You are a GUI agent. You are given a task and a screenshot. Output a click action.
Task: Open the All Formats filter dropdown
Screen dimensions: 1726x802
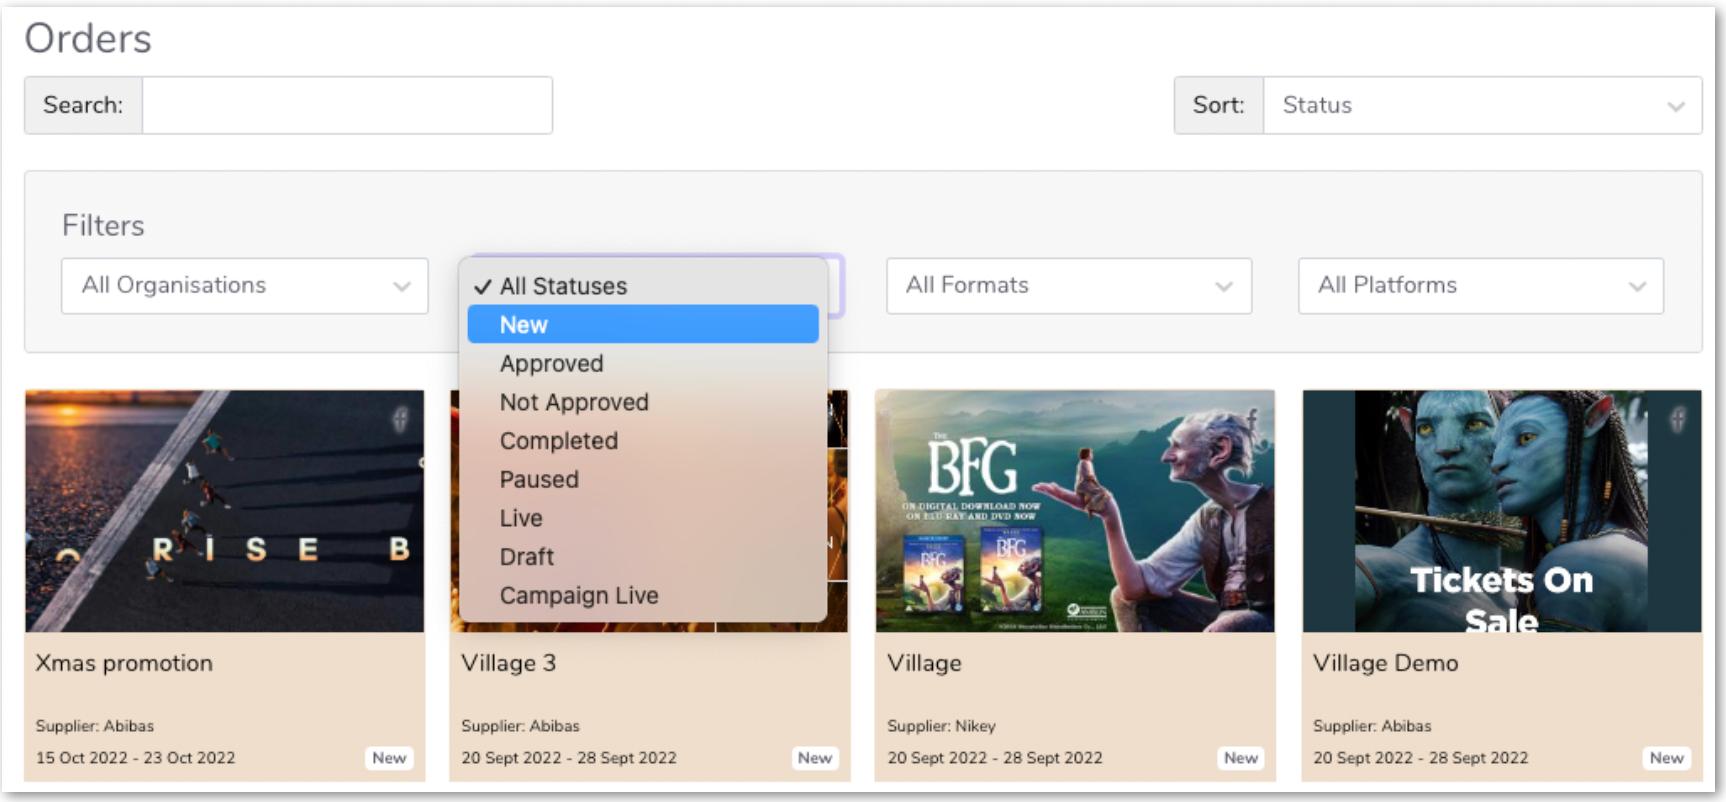(x=1069, y=286)
